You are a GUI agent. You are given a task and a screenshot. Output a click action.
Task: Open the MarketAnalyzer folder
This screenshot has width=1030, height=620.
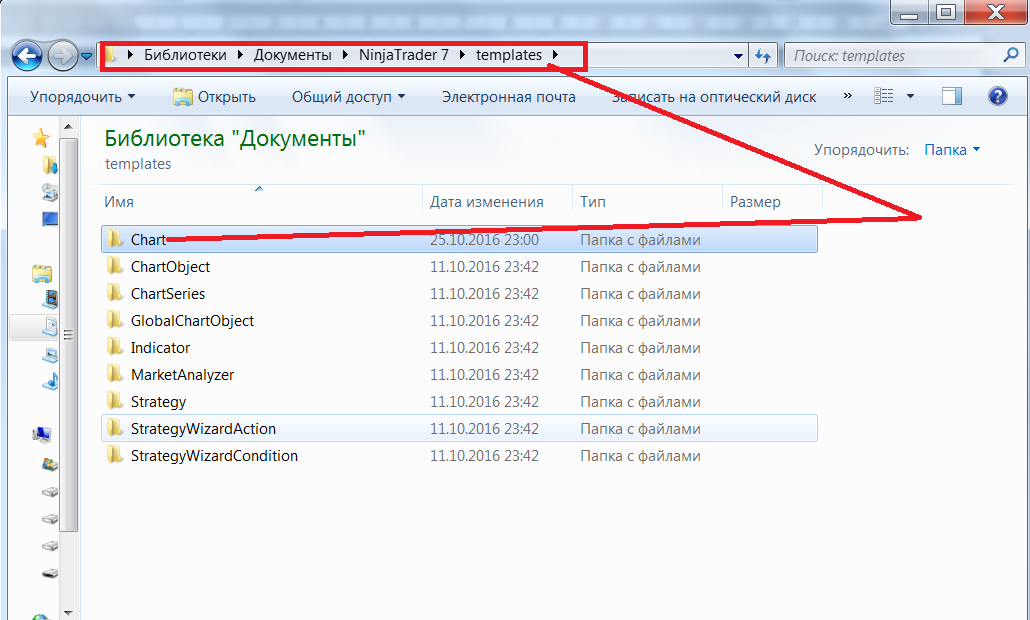click(x=182, y=375)
